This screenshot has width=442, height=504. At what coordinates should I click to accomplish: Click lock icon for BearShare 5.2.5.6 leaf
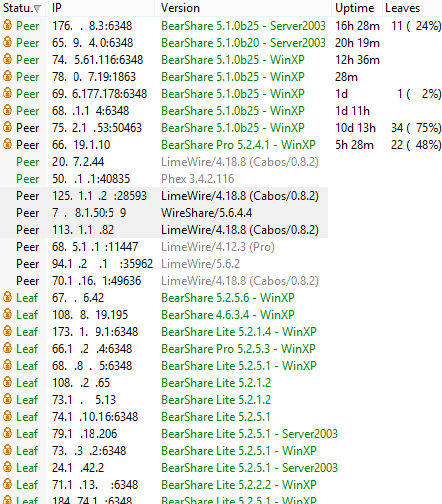point(7,297)
